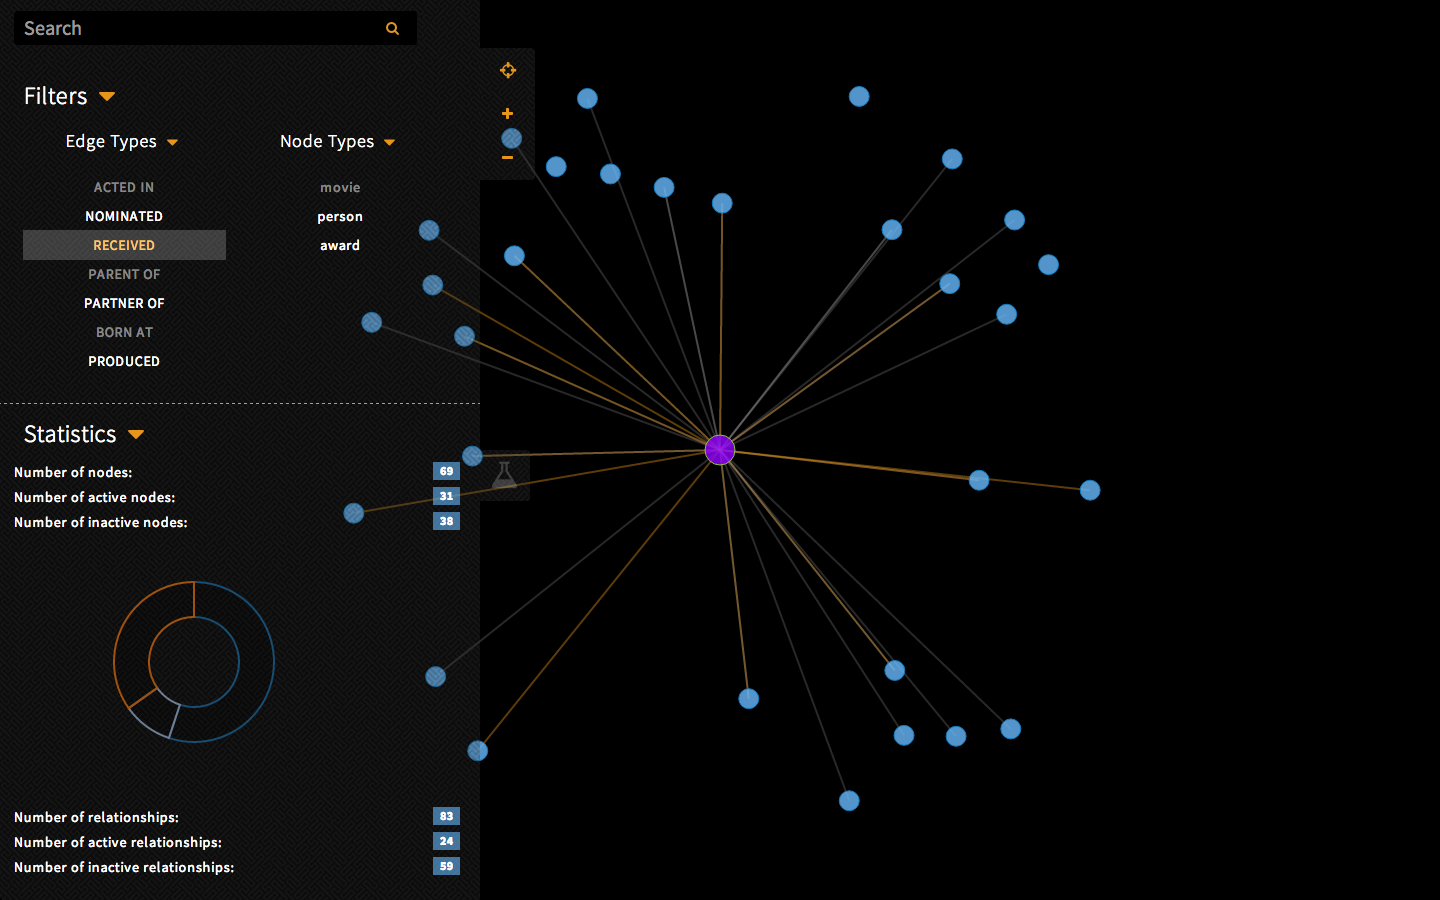The width and height of the screenshot is (1440, 900).
Task: Select the person node type
Action: point(340,216)
